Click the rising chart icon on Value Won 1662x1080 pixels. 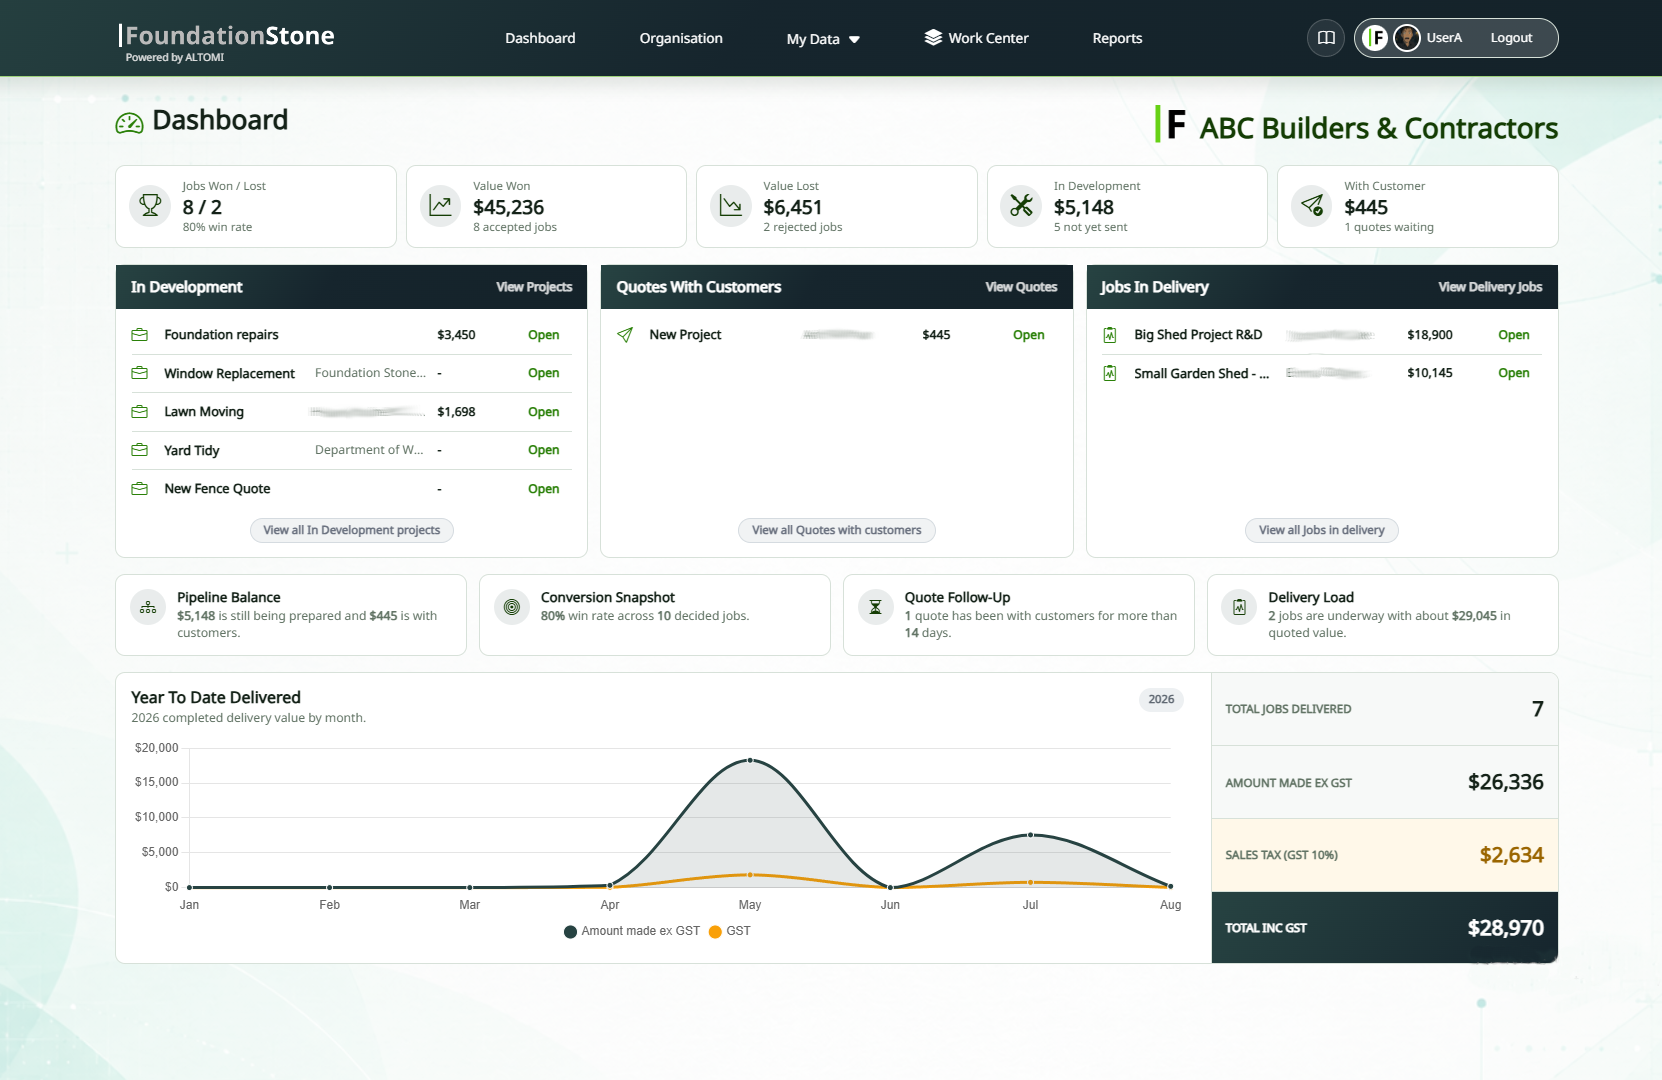(440, 205)
